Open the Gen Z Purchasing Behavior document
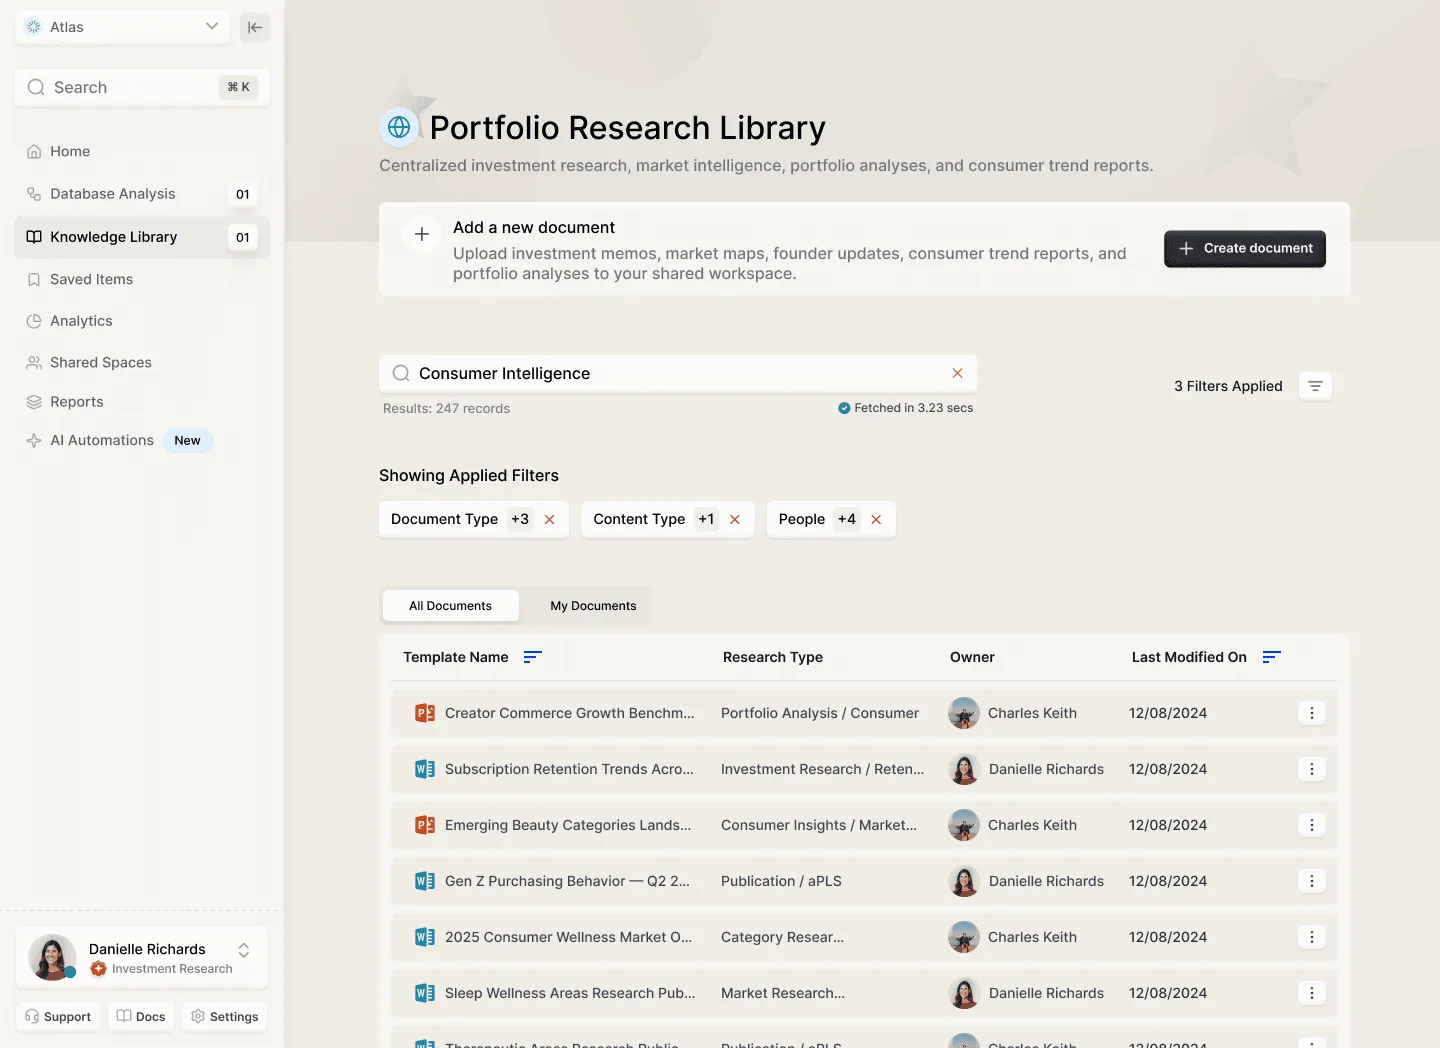The image size is (1440, 1048). [567, 881]
